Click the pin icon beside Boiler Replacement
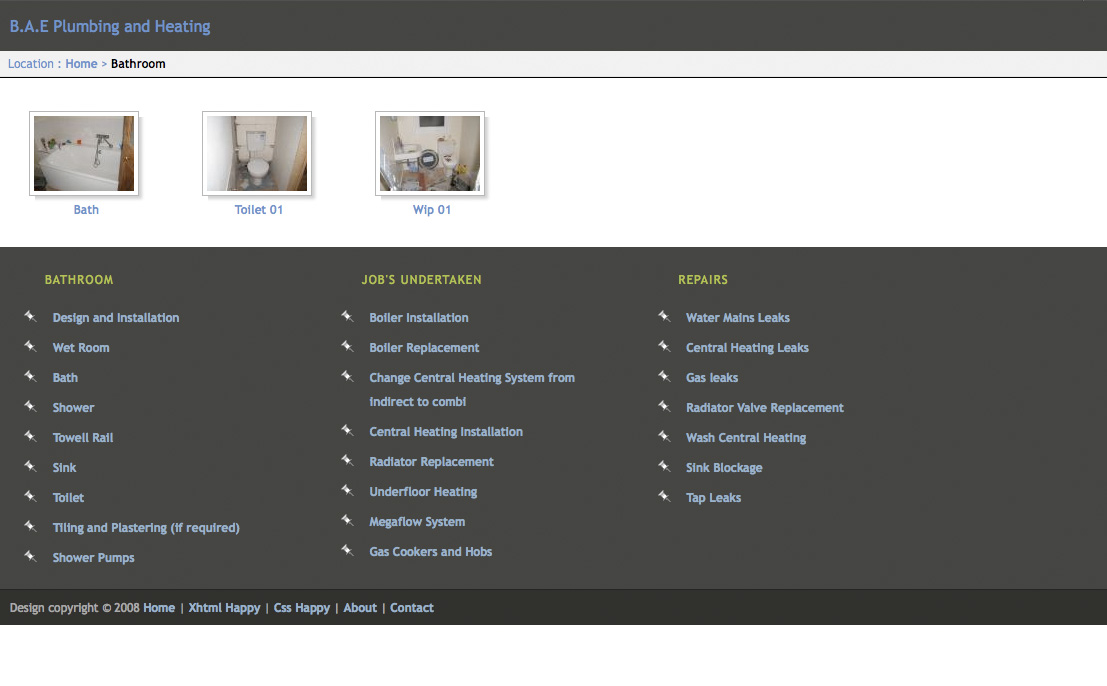 347,346
